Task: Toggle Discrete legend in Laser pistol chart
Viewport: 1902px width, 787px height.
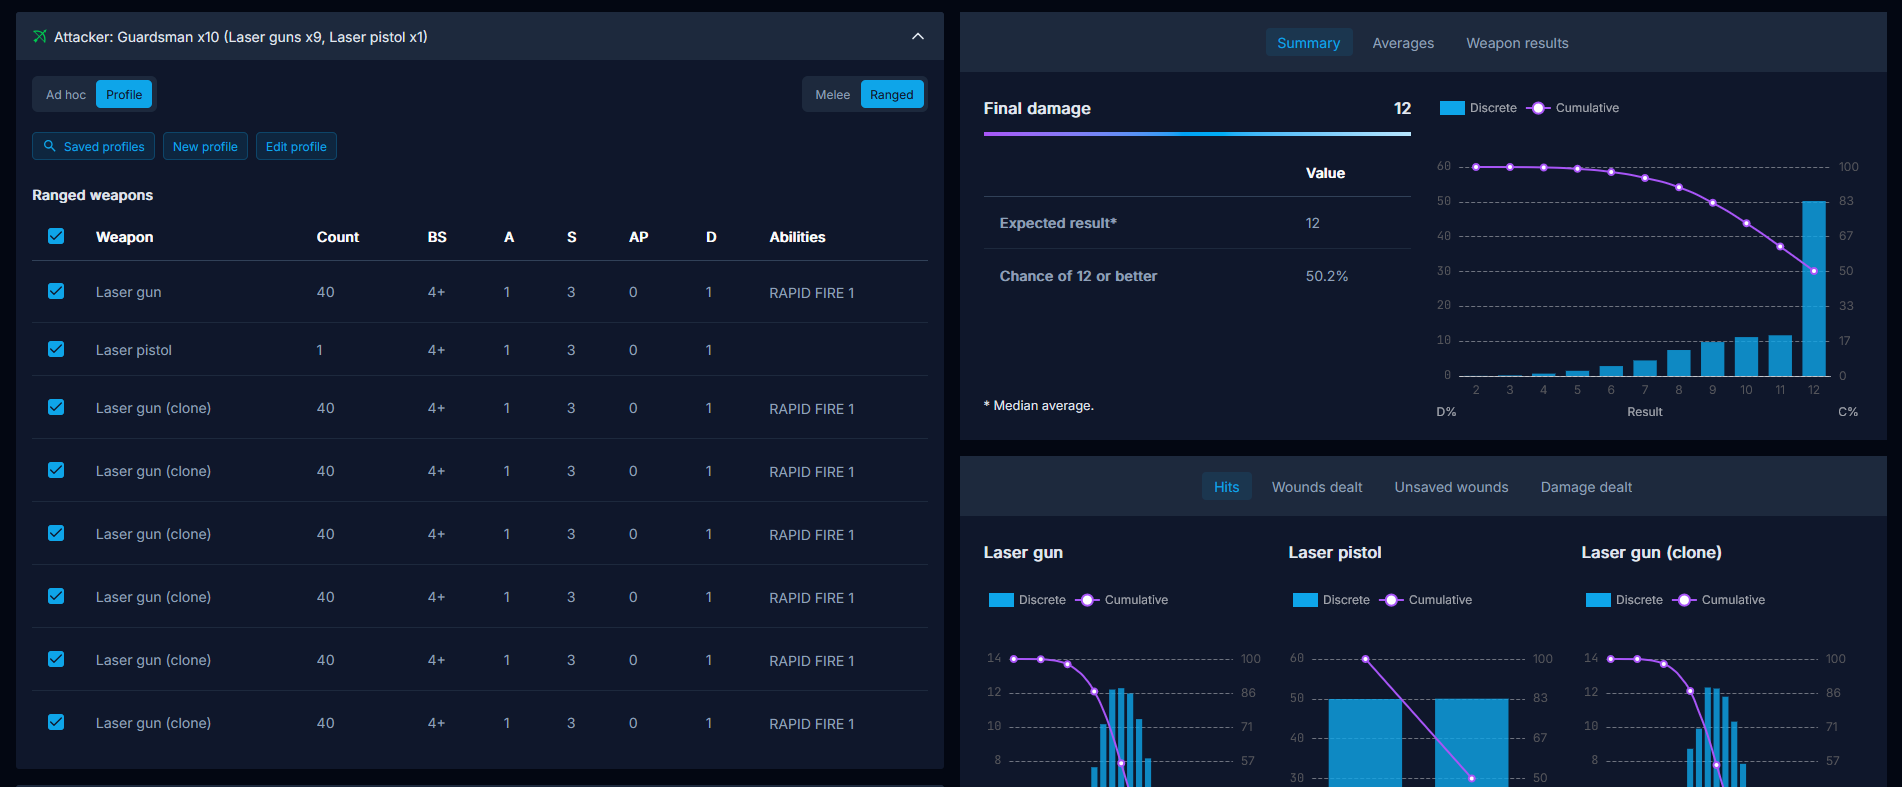Action: [1331, 600]
